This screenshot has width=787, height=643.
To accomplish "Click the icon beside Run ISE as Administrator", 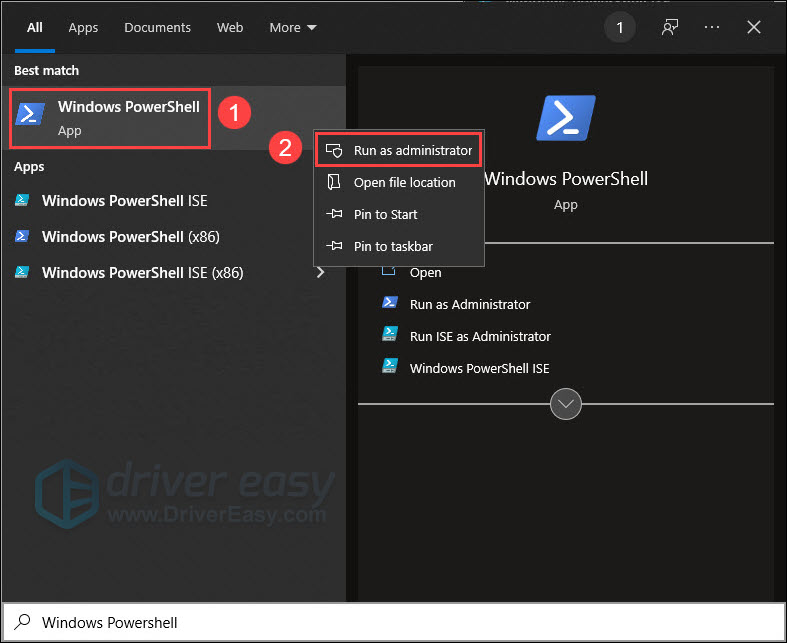I will pos(390,334).
